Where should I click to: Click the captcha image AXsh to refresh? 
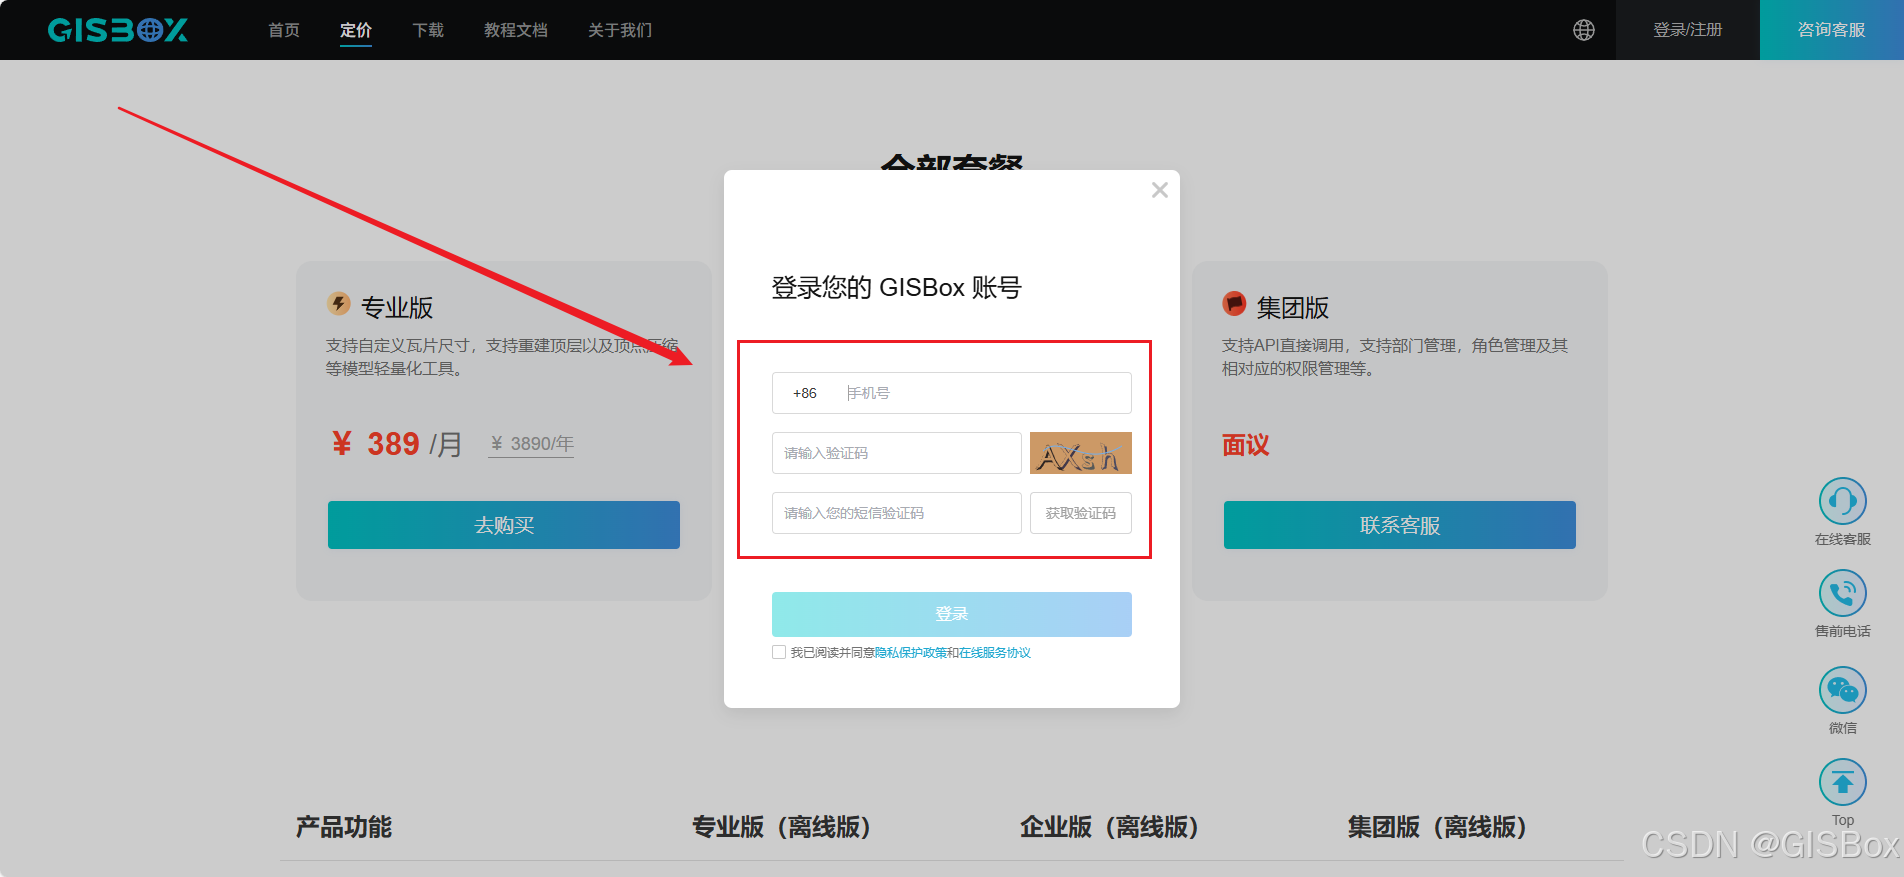coord(1081,453)
